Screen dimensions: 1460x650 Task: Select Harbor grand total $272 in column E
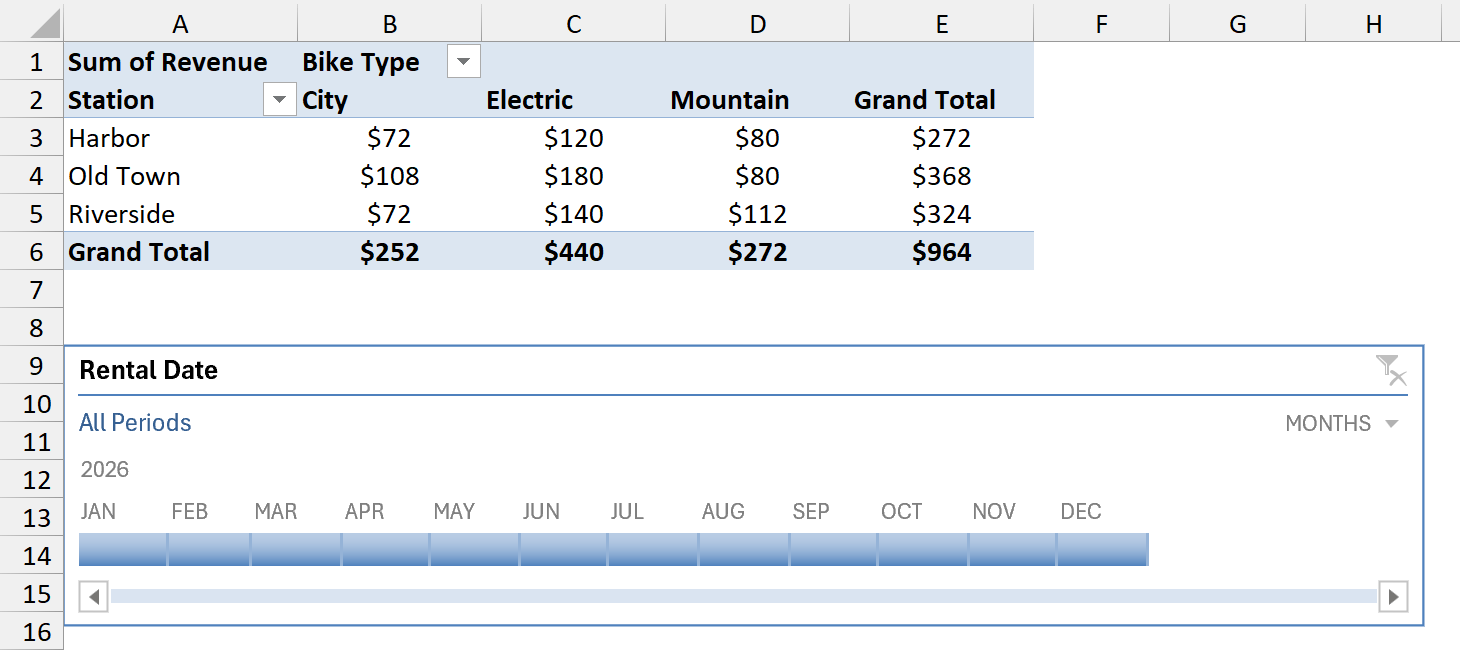(x=942, y=138)
